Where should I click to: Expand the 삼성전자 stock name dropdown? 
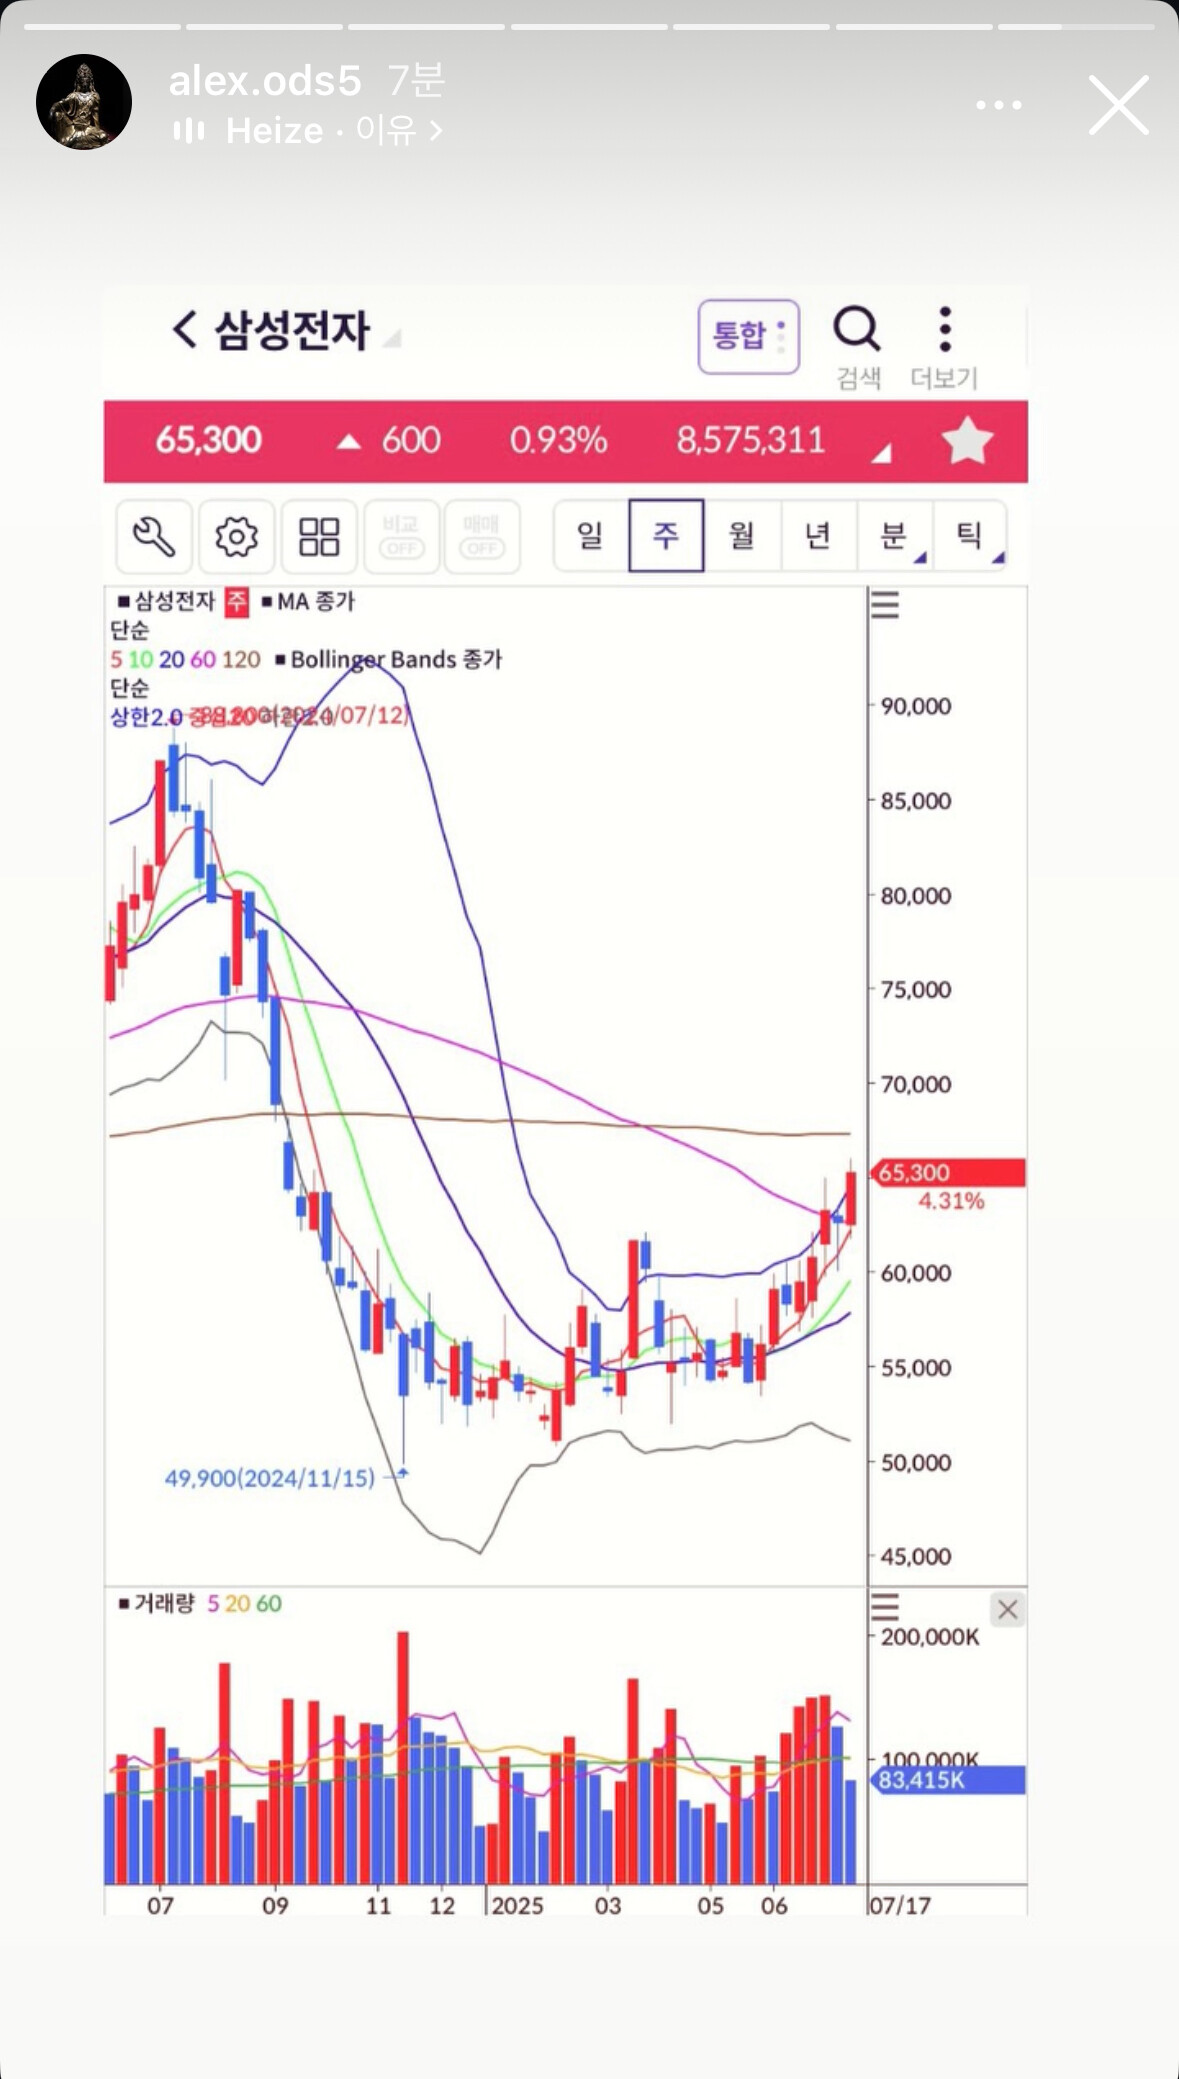(x=392, y=338)
